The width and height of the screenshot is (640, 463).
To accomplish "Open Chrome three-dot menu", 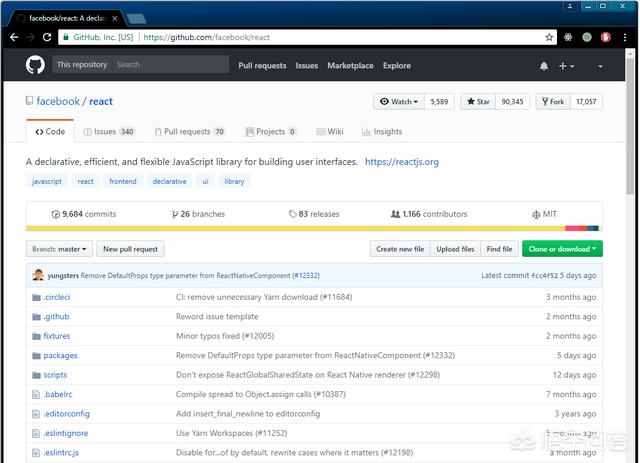I will [624, 37].
